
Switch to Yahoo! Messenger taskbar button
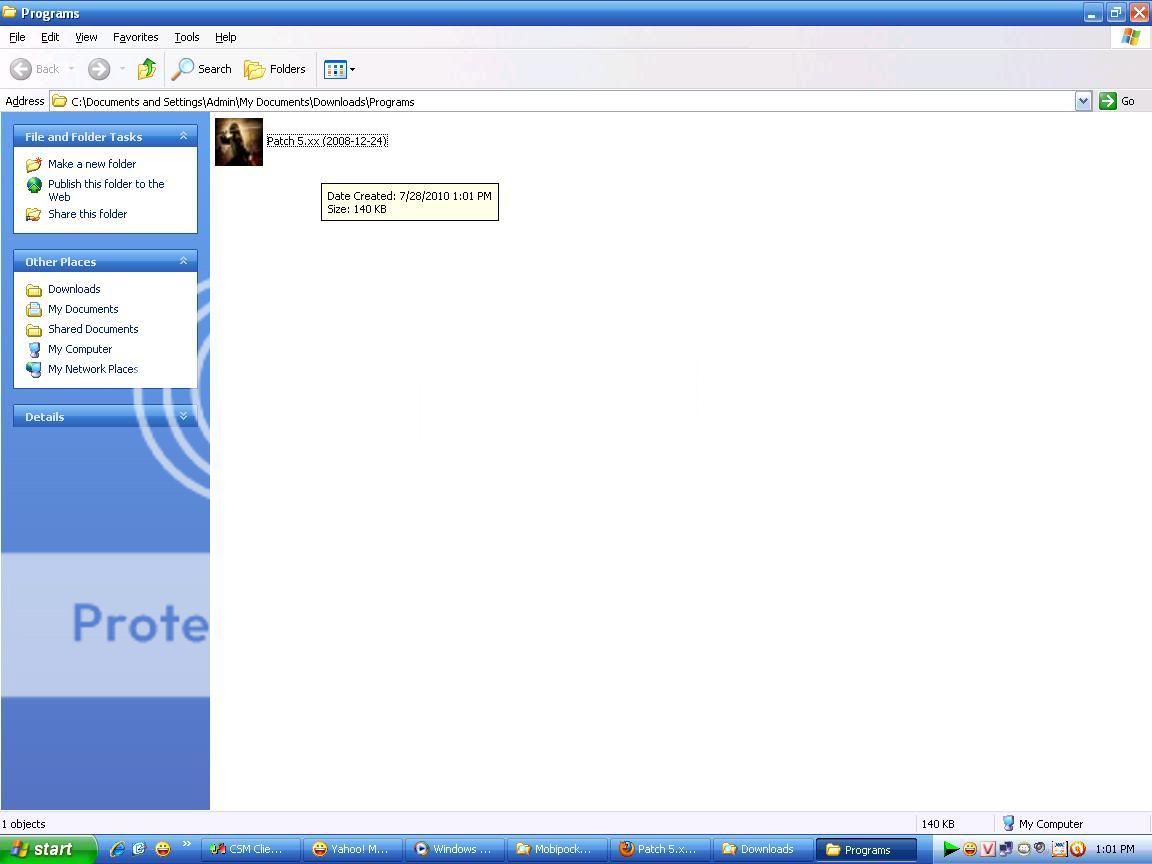click(353, 849)
